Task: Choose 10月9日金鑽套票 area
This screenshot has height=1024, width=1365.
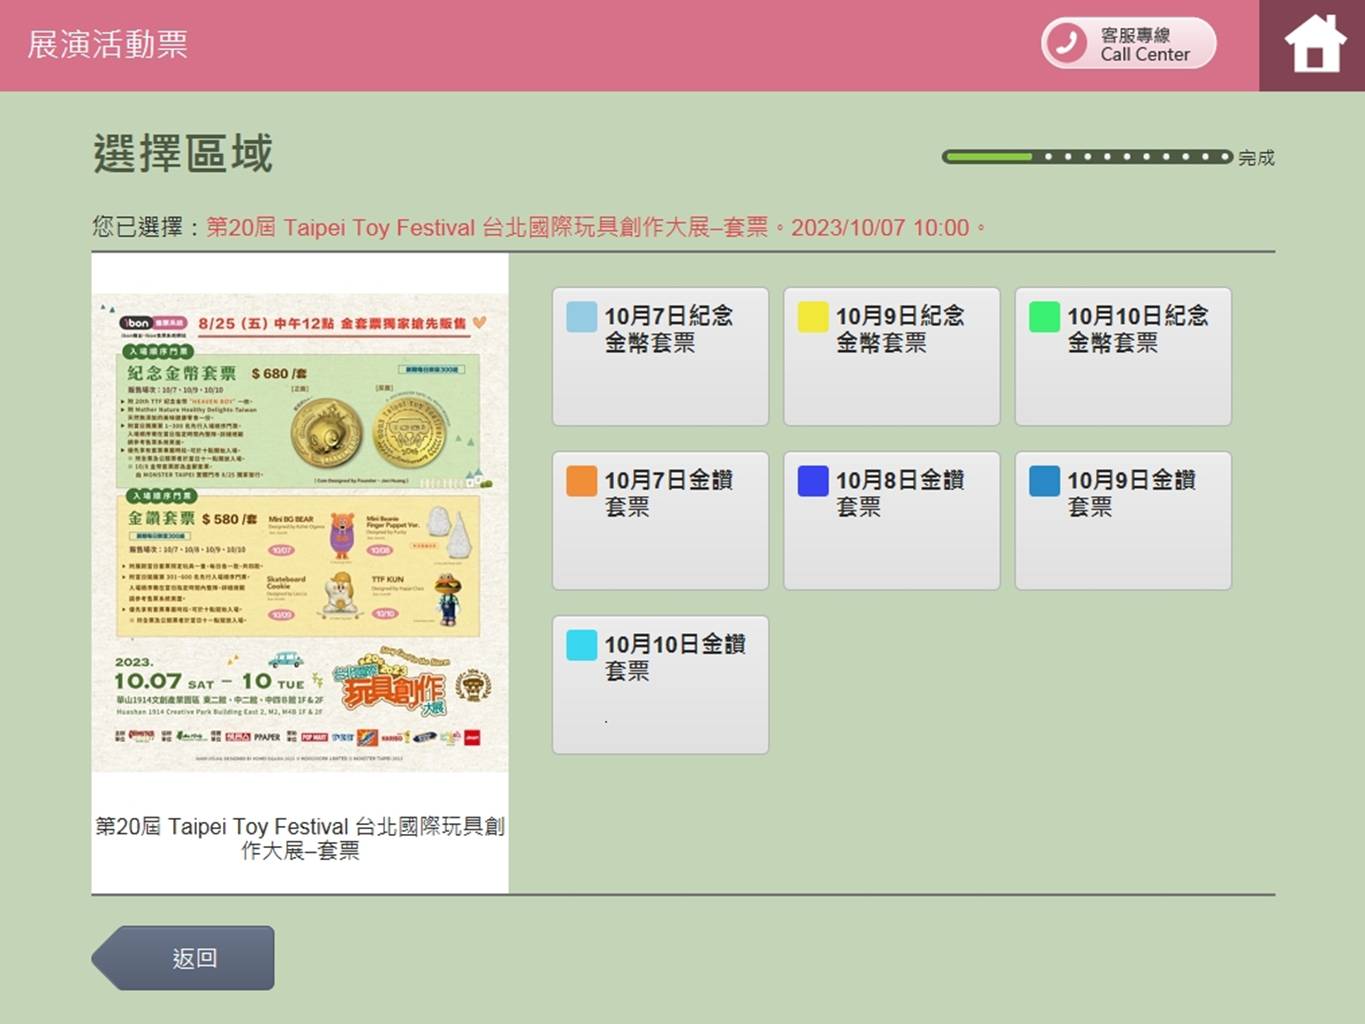Action: pyautogui.click(x=1123, y=520)
